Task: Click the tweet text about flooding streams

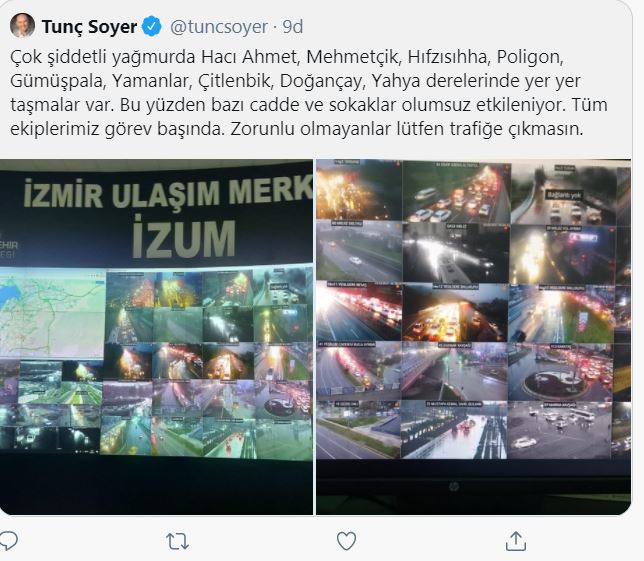Action: click(x=308, y=93)
